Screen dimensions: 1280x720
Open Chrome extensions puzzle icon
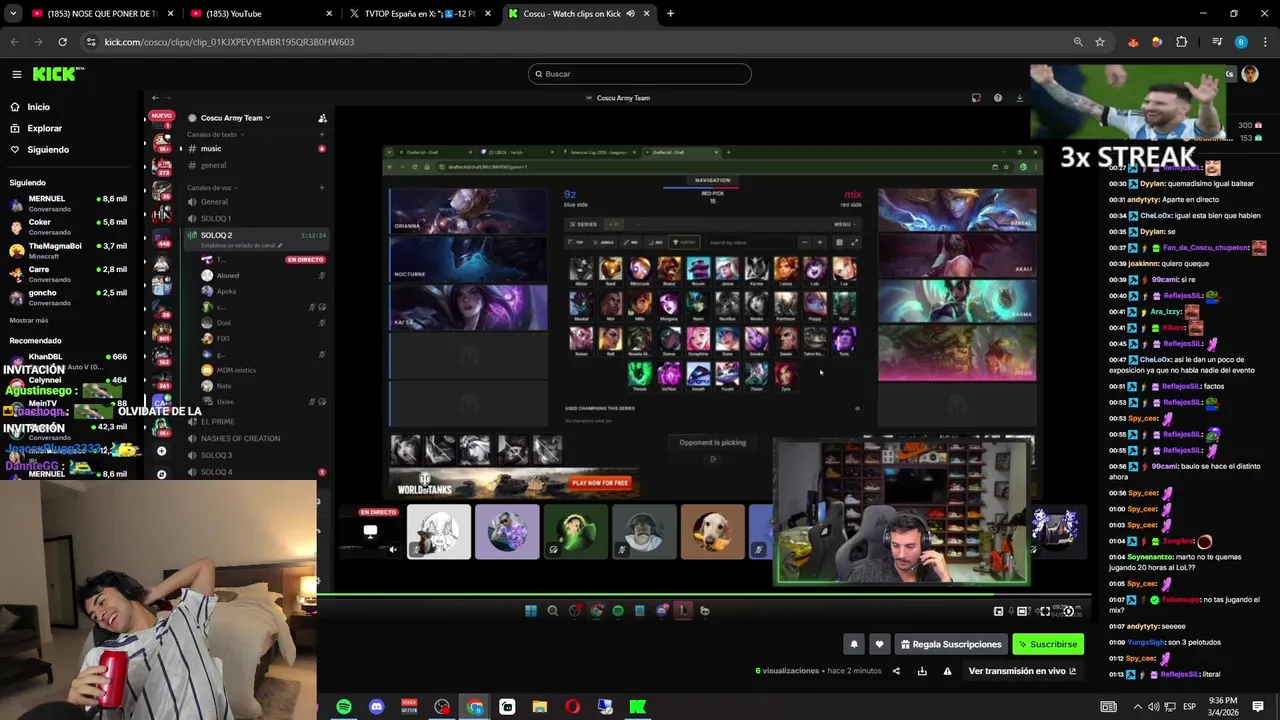coord(1182,42)
